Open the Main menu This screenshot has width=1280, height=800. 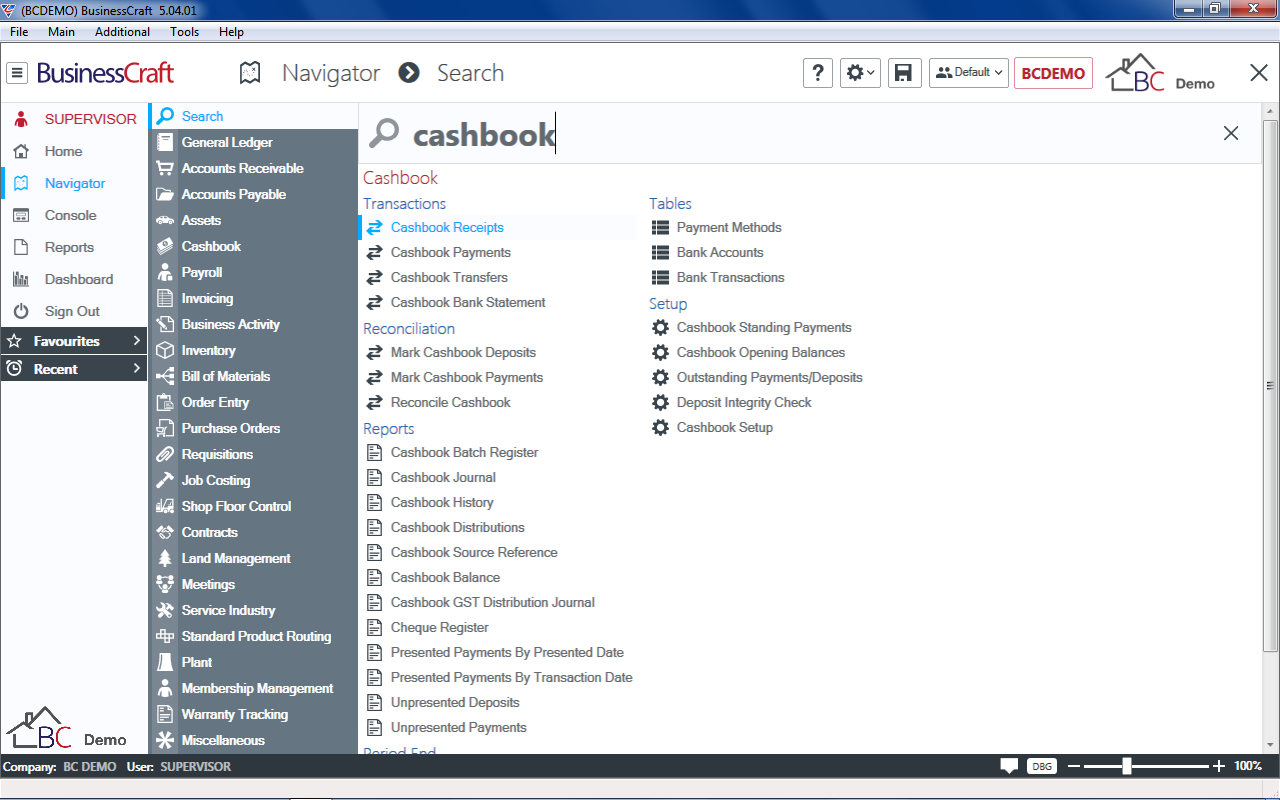point(61,32)
